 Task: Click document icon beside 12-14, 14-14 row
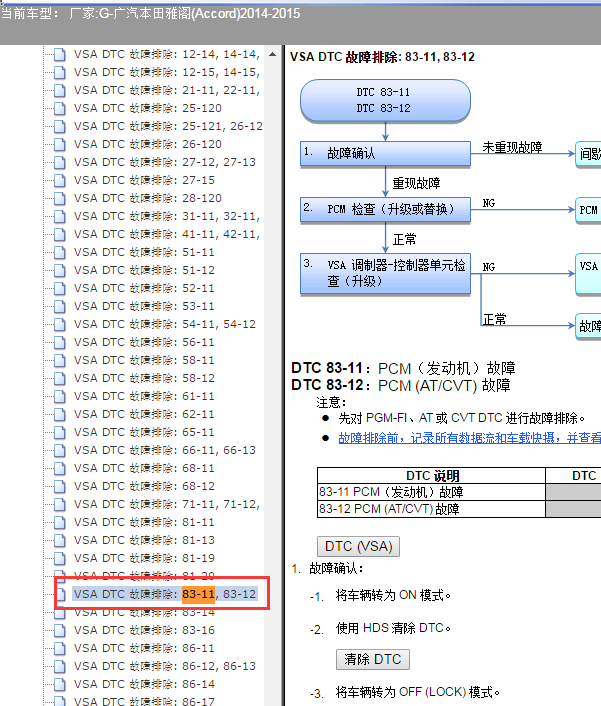tap(59, 54)
